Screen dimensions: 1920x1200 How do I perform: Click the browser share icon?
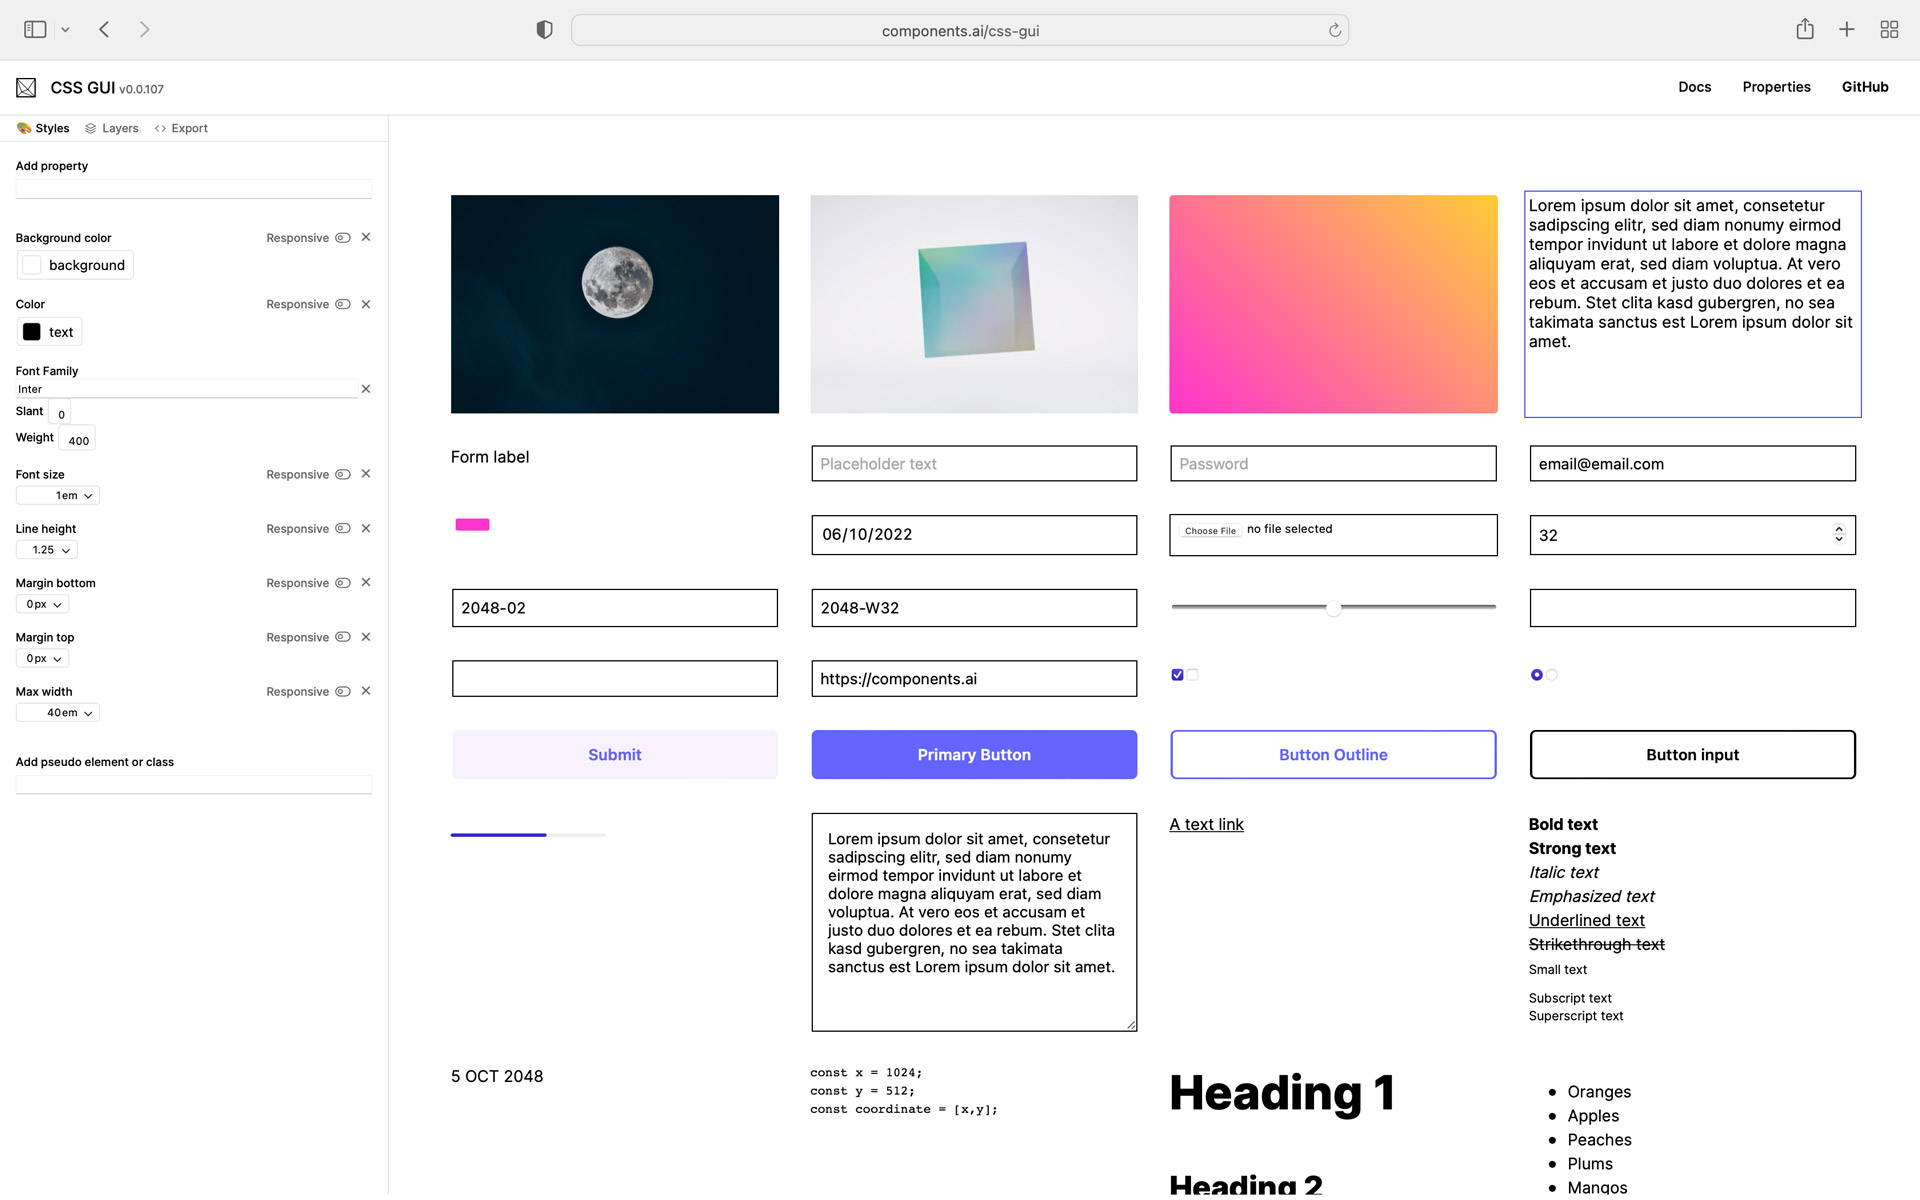point(1805,29)
